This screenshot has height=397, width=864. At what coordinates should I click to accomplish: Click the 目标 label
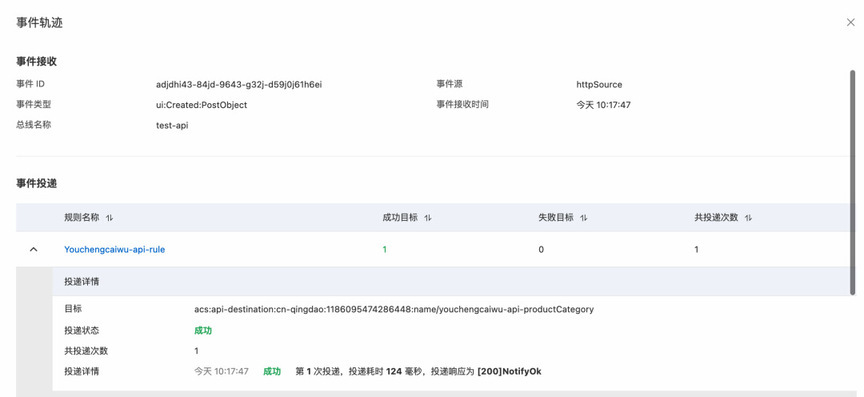pos(73,309)
